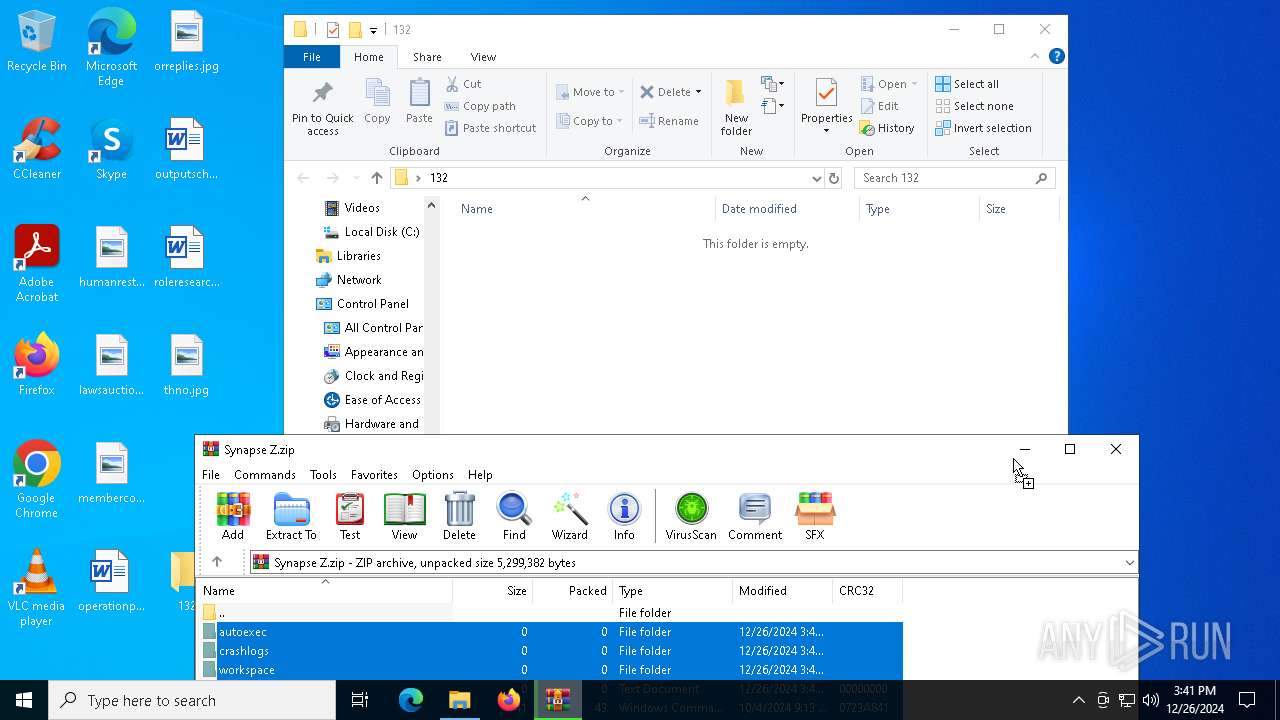Click Edit in the Open group
This screenshot has width=1280, height=720.
[x=879, y=106]
